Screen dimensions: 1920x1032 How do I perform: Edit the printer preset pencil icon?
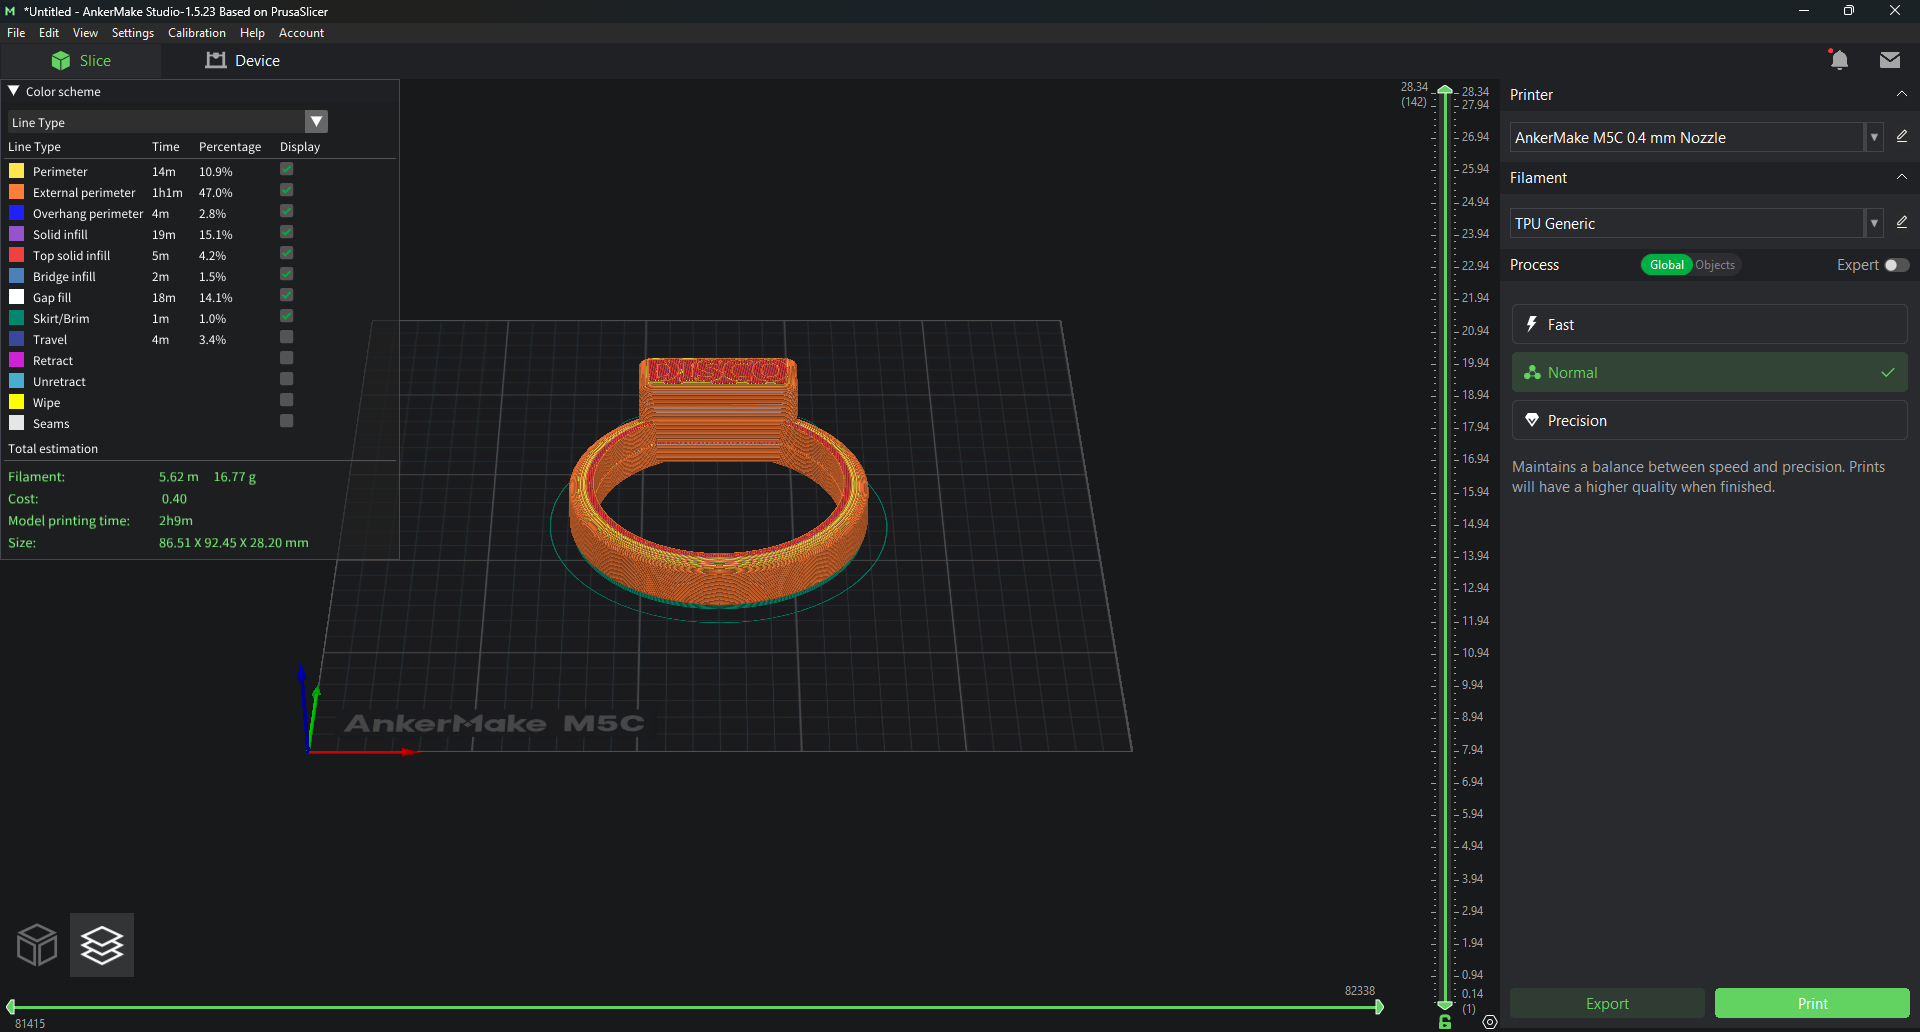click(x=1902, y=136)
